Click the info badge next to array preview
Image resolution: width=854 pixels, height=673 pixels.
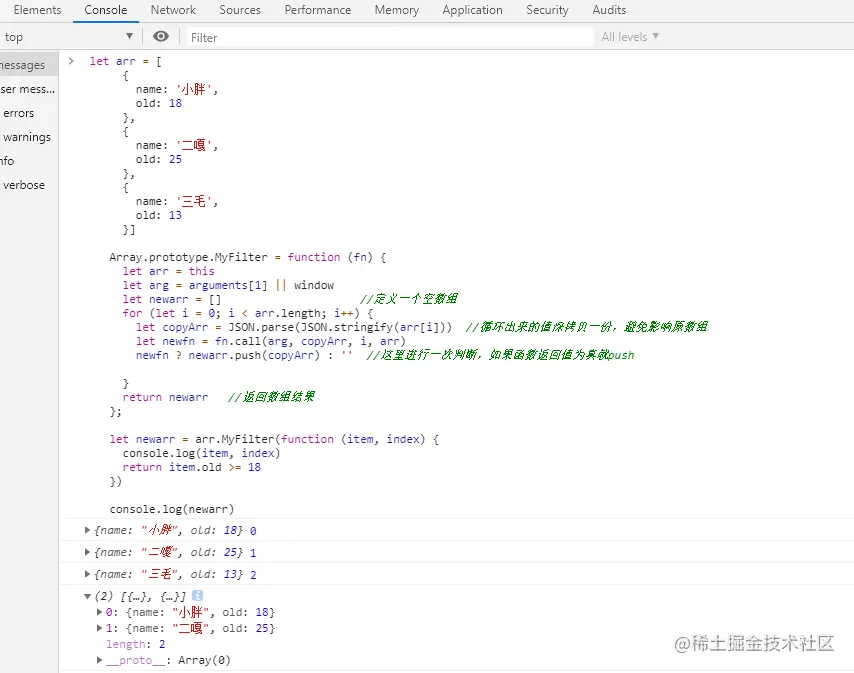pyautogui.click(x=198, y=596)
